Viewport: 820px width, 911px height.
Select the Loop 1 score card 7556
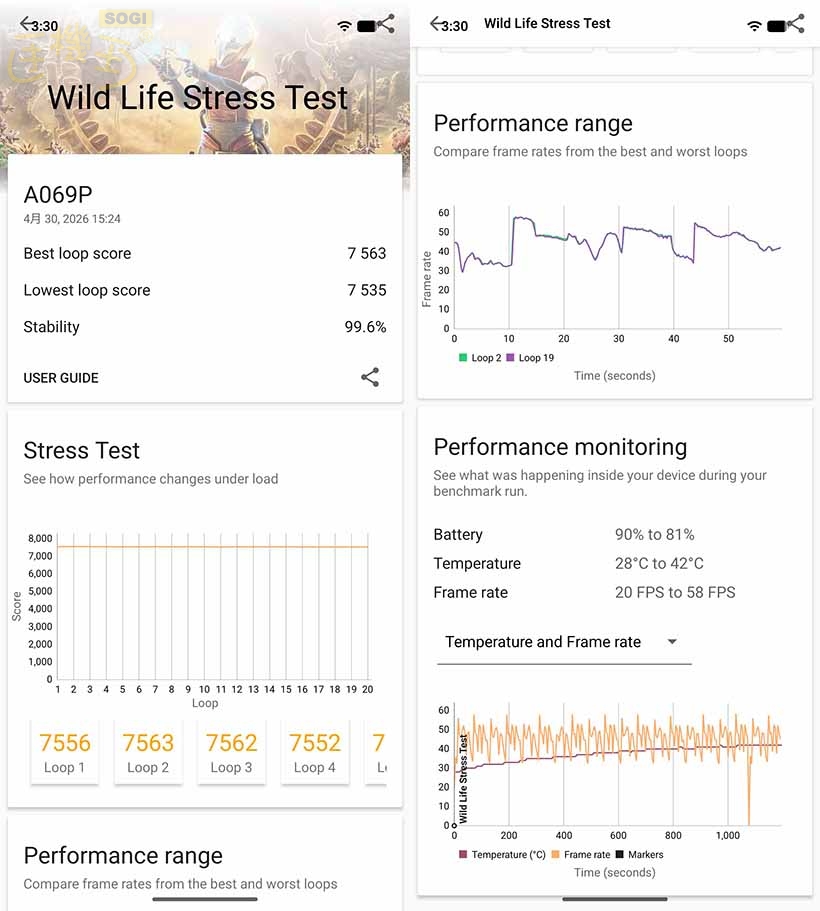[65, 752]
